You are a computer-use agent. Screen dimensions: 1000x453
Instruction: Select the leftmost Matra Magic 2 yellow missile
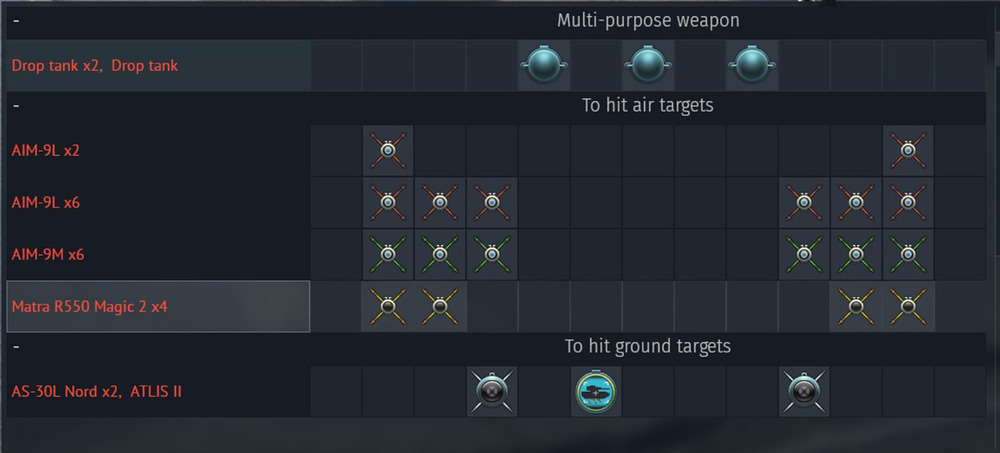pyautogui.click(x=388, y=307)
